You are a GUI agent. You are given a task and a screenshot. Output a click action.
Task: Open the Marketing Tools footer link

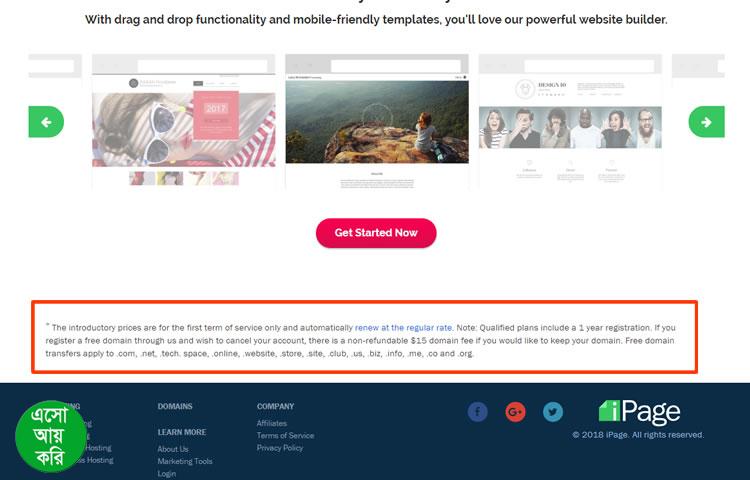coord(185,461)
